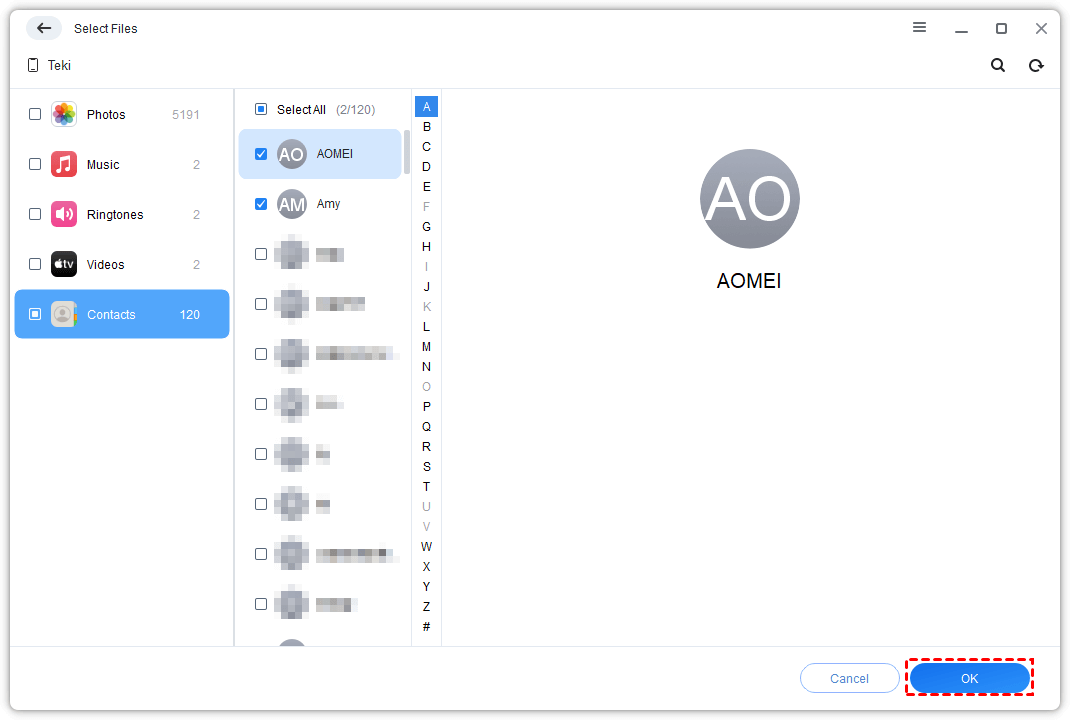1070x720 pixels.
Task: Click the large AO avatar
Action: [x=749, y=199]
